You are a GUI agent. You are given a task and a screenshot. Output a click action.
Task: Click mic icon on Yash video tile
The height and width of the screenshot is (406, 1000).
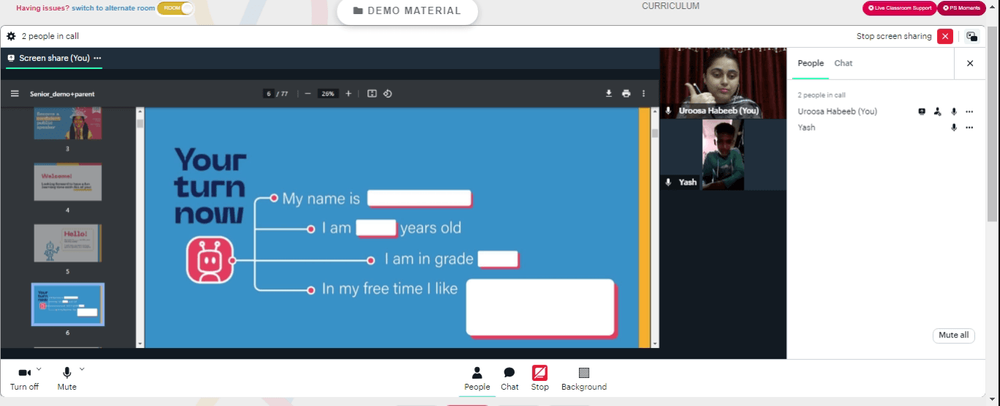tap(668, 182)
